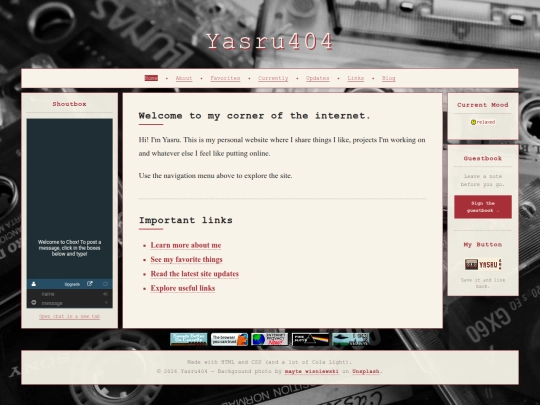Click the 'My Button' heading
Viewport: 540px width, 405px height.
point(483,245)
